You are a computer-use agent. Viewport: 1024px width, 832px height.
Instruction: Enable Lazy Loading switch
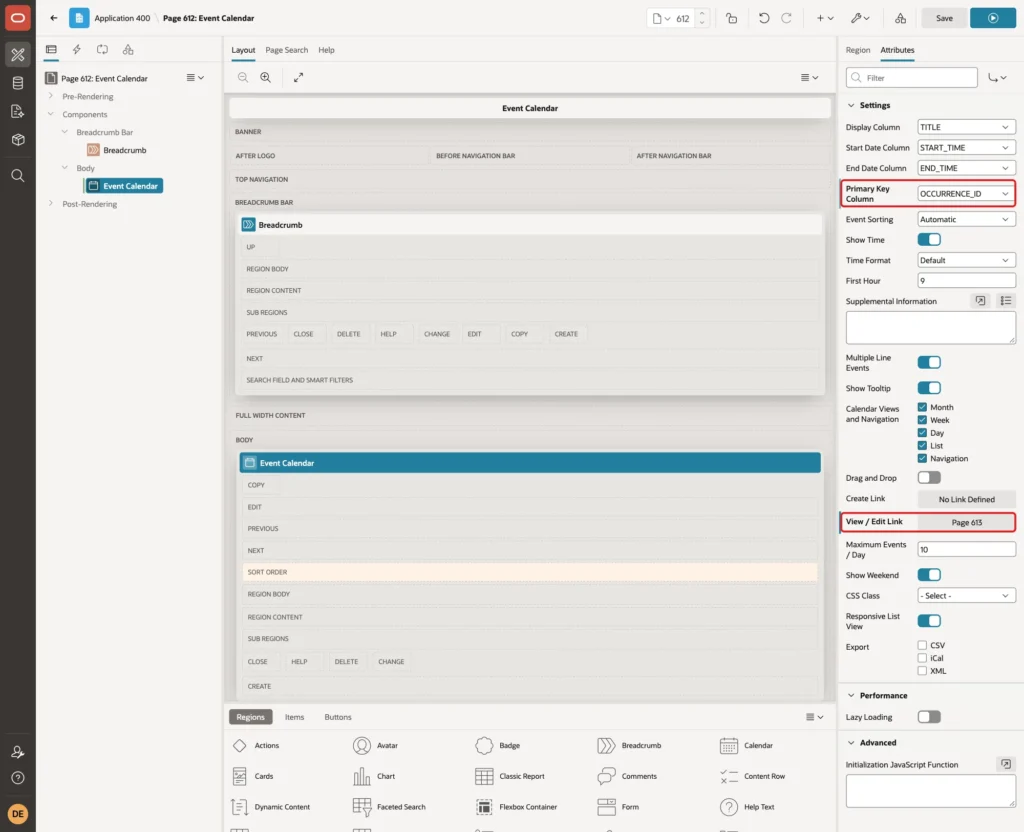click(x=929, y=717)
